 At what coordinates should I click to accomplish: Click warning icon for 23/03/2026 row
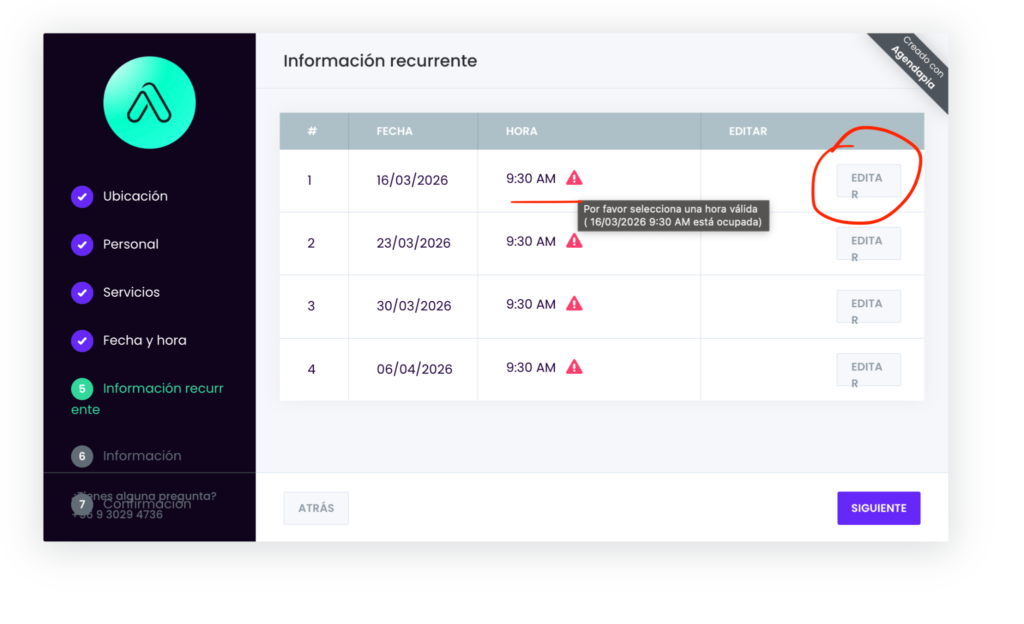click(x=574, y=241)
